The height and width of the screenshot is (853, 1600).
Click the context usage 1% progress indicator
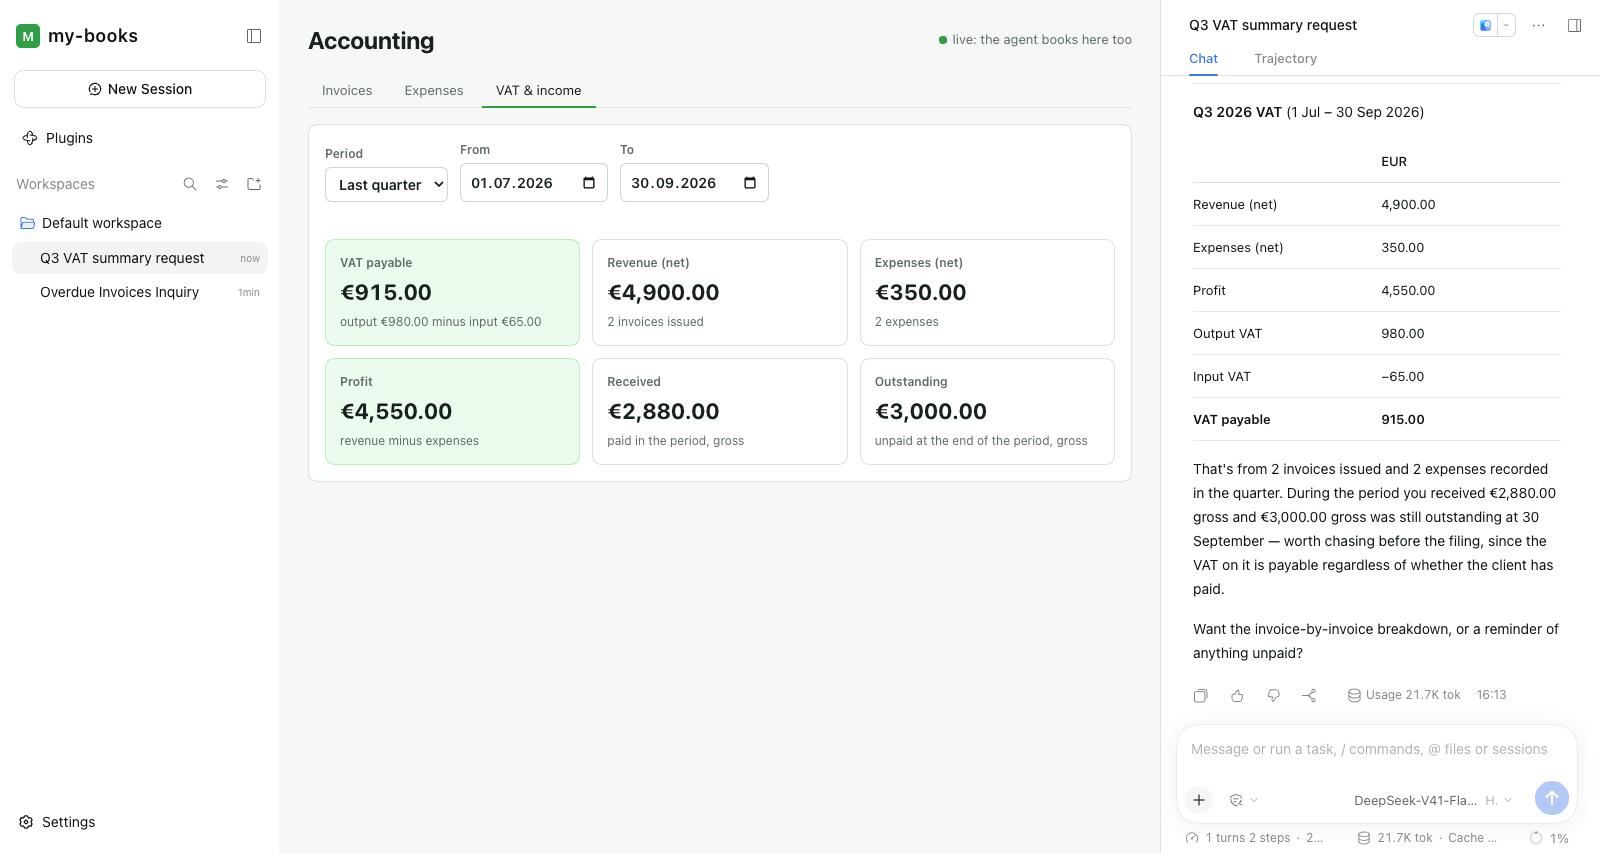click(1549, 838)
